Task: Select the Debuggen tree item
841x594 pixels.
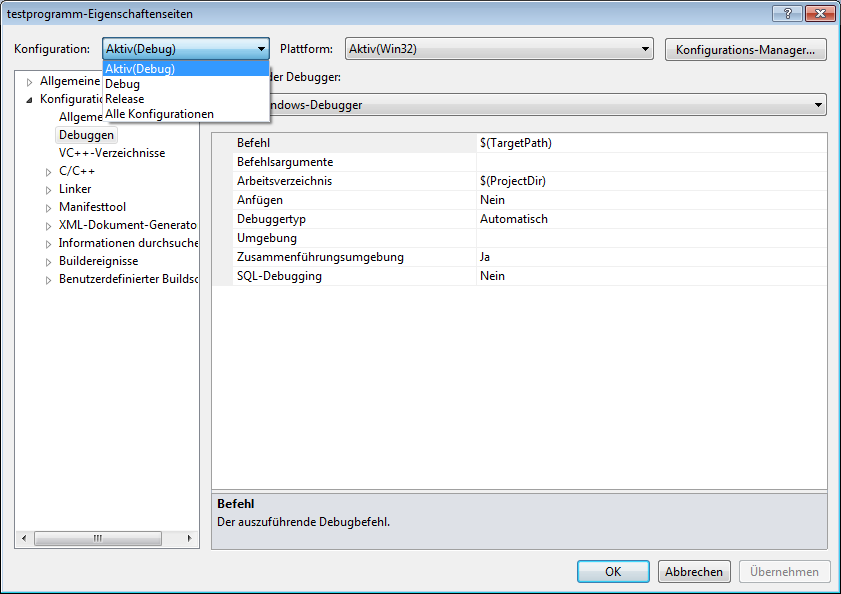Action: (x=87, y=135)
